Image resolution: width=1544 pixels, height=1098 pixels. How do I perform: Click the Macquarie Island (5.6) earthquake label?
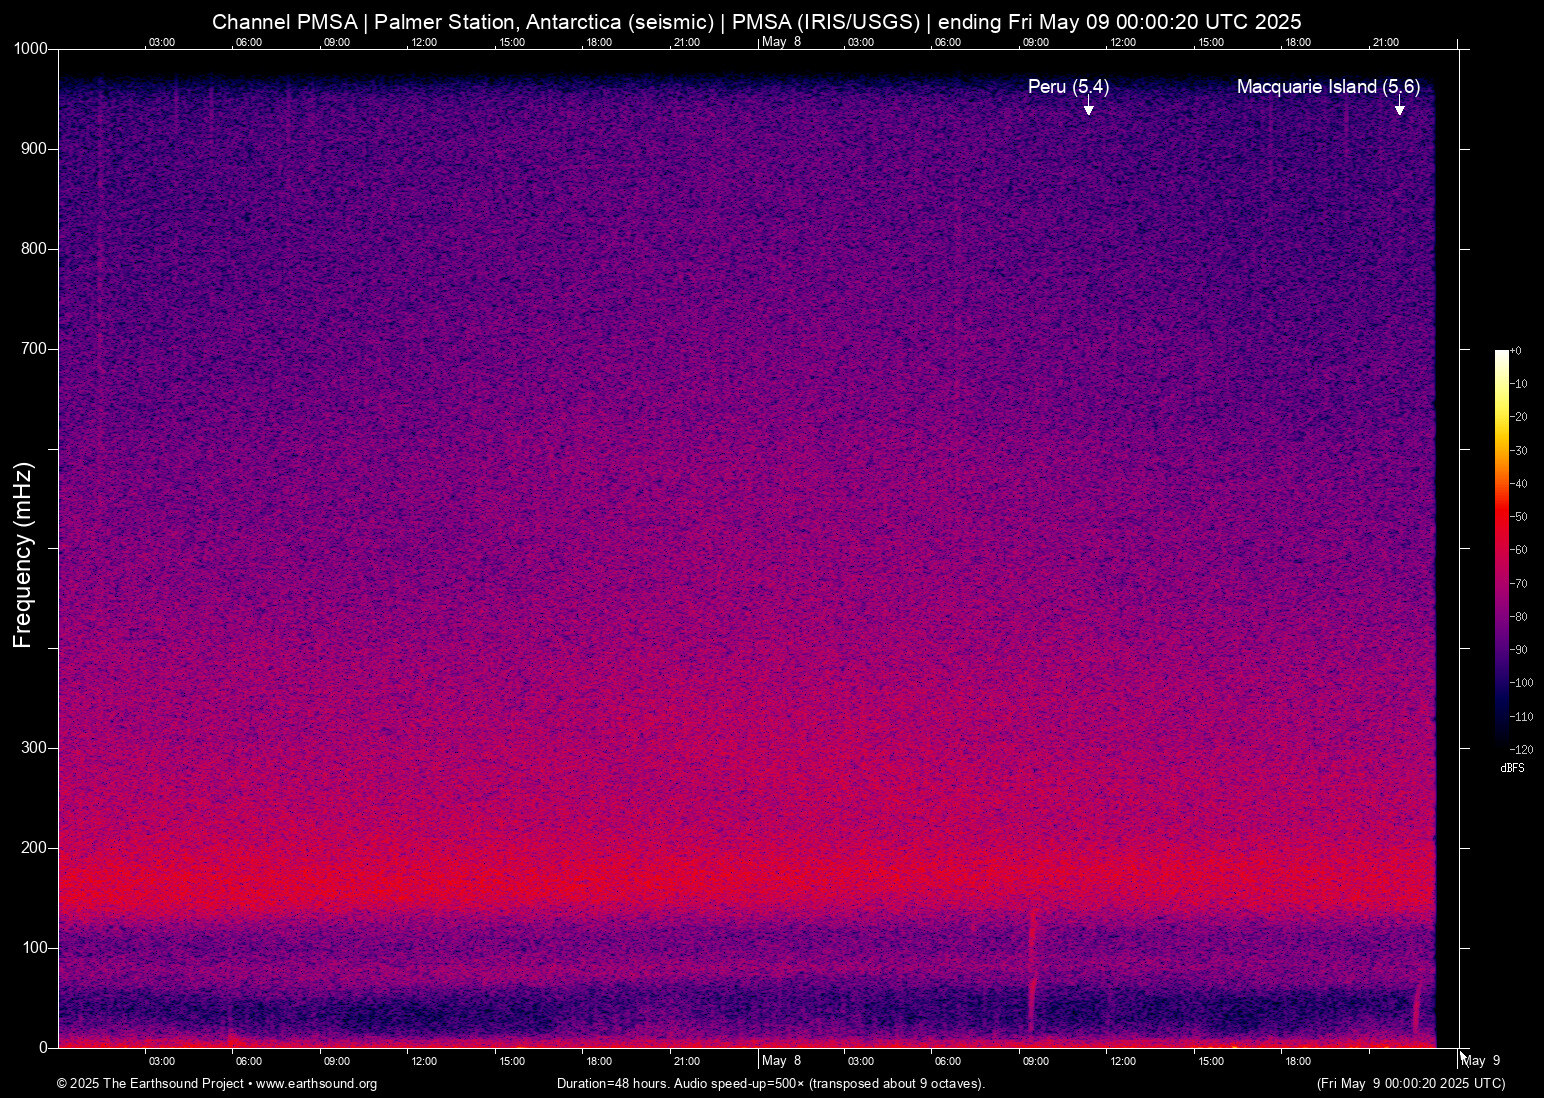point(1328,87)
